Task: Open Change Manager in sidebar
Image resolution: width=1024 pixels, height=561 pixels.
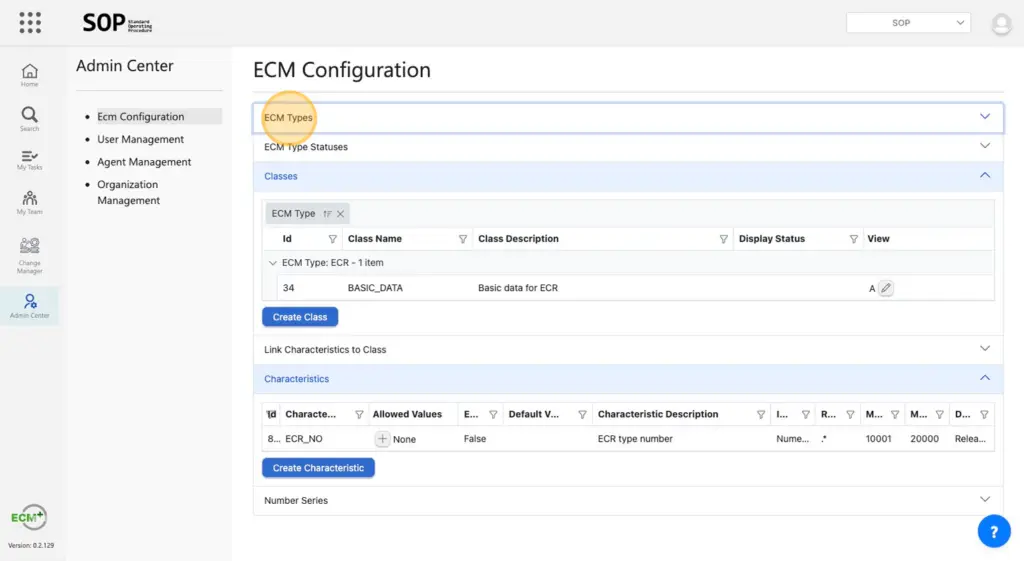Action: 30,255
